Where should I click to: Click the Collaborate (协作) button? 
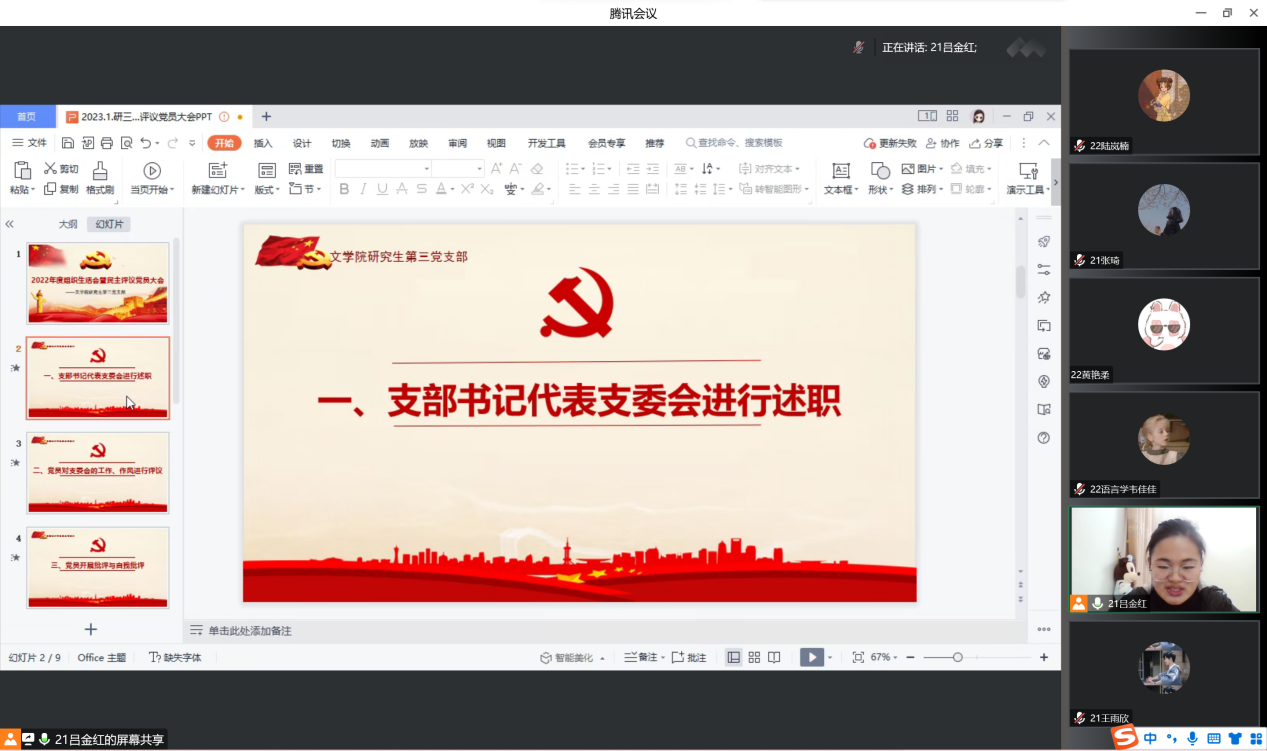(942, 143)
